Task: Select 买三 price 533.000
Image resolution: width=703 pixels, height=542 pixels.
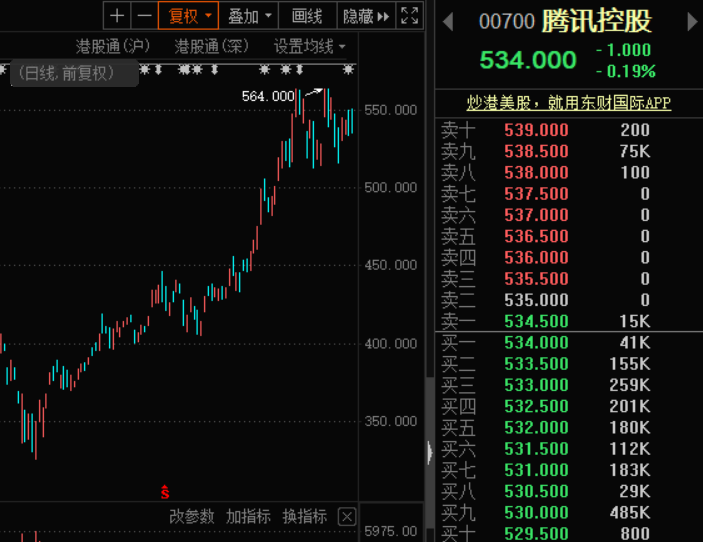Action: [536, 385]
